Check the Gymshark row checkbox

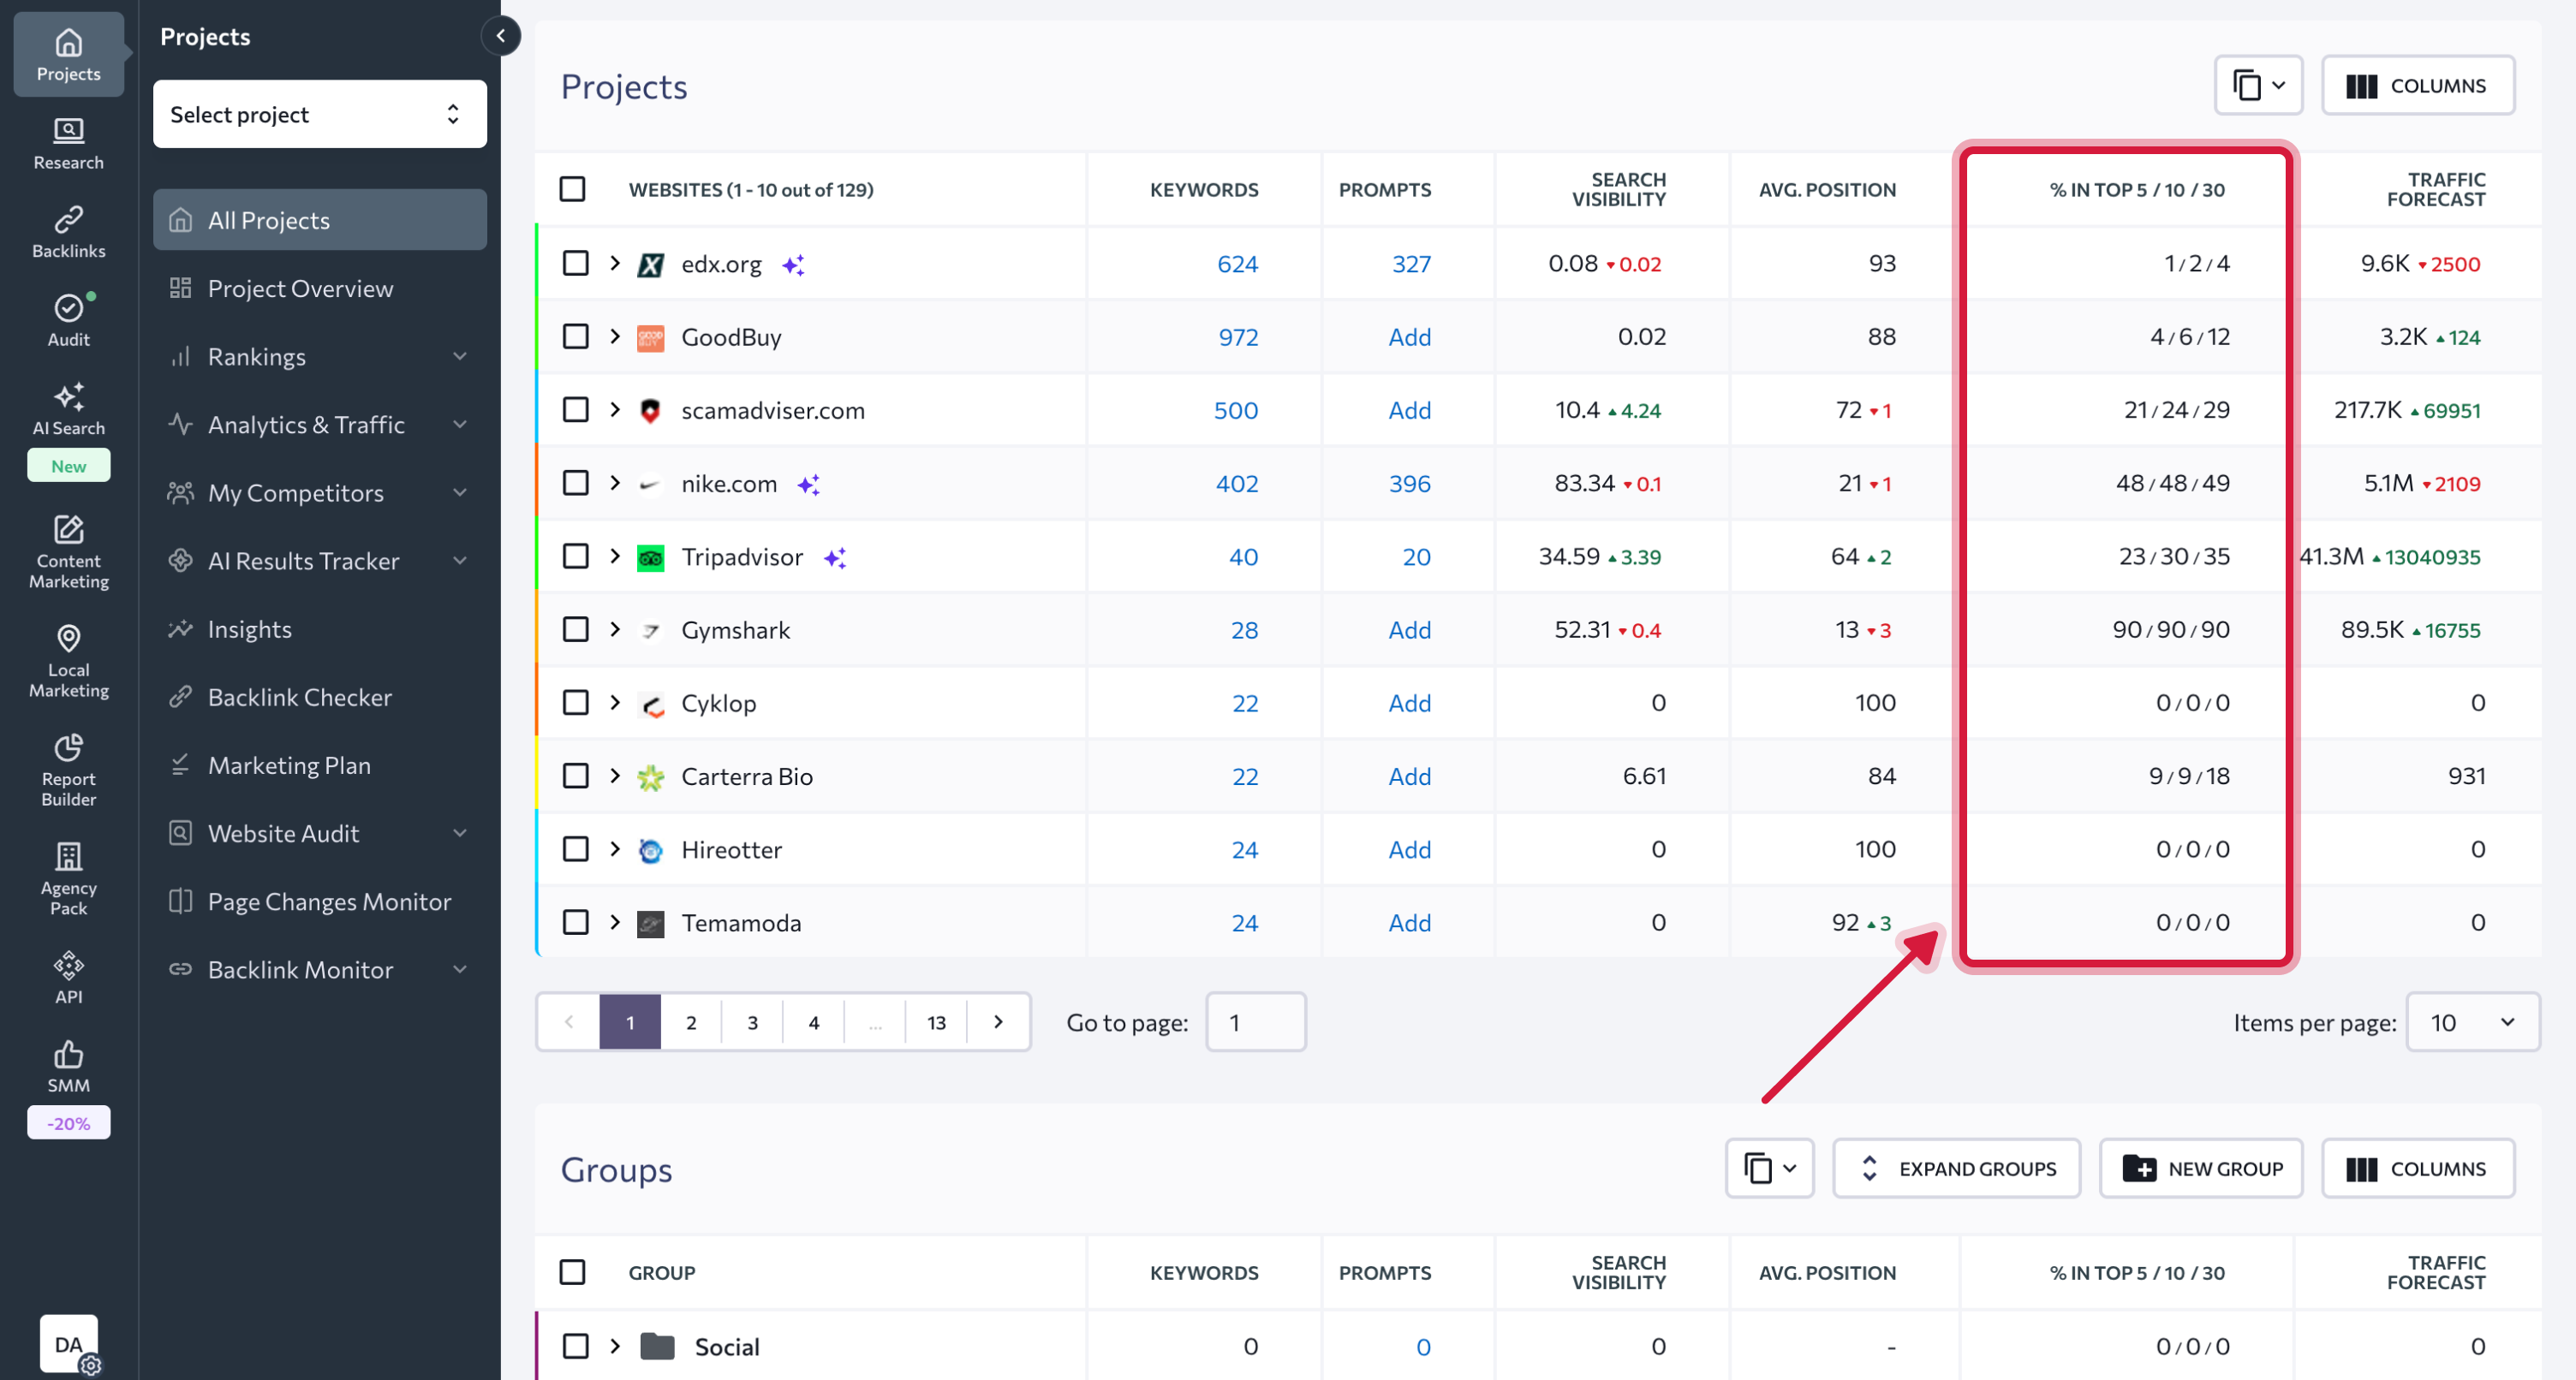[575, 629]
